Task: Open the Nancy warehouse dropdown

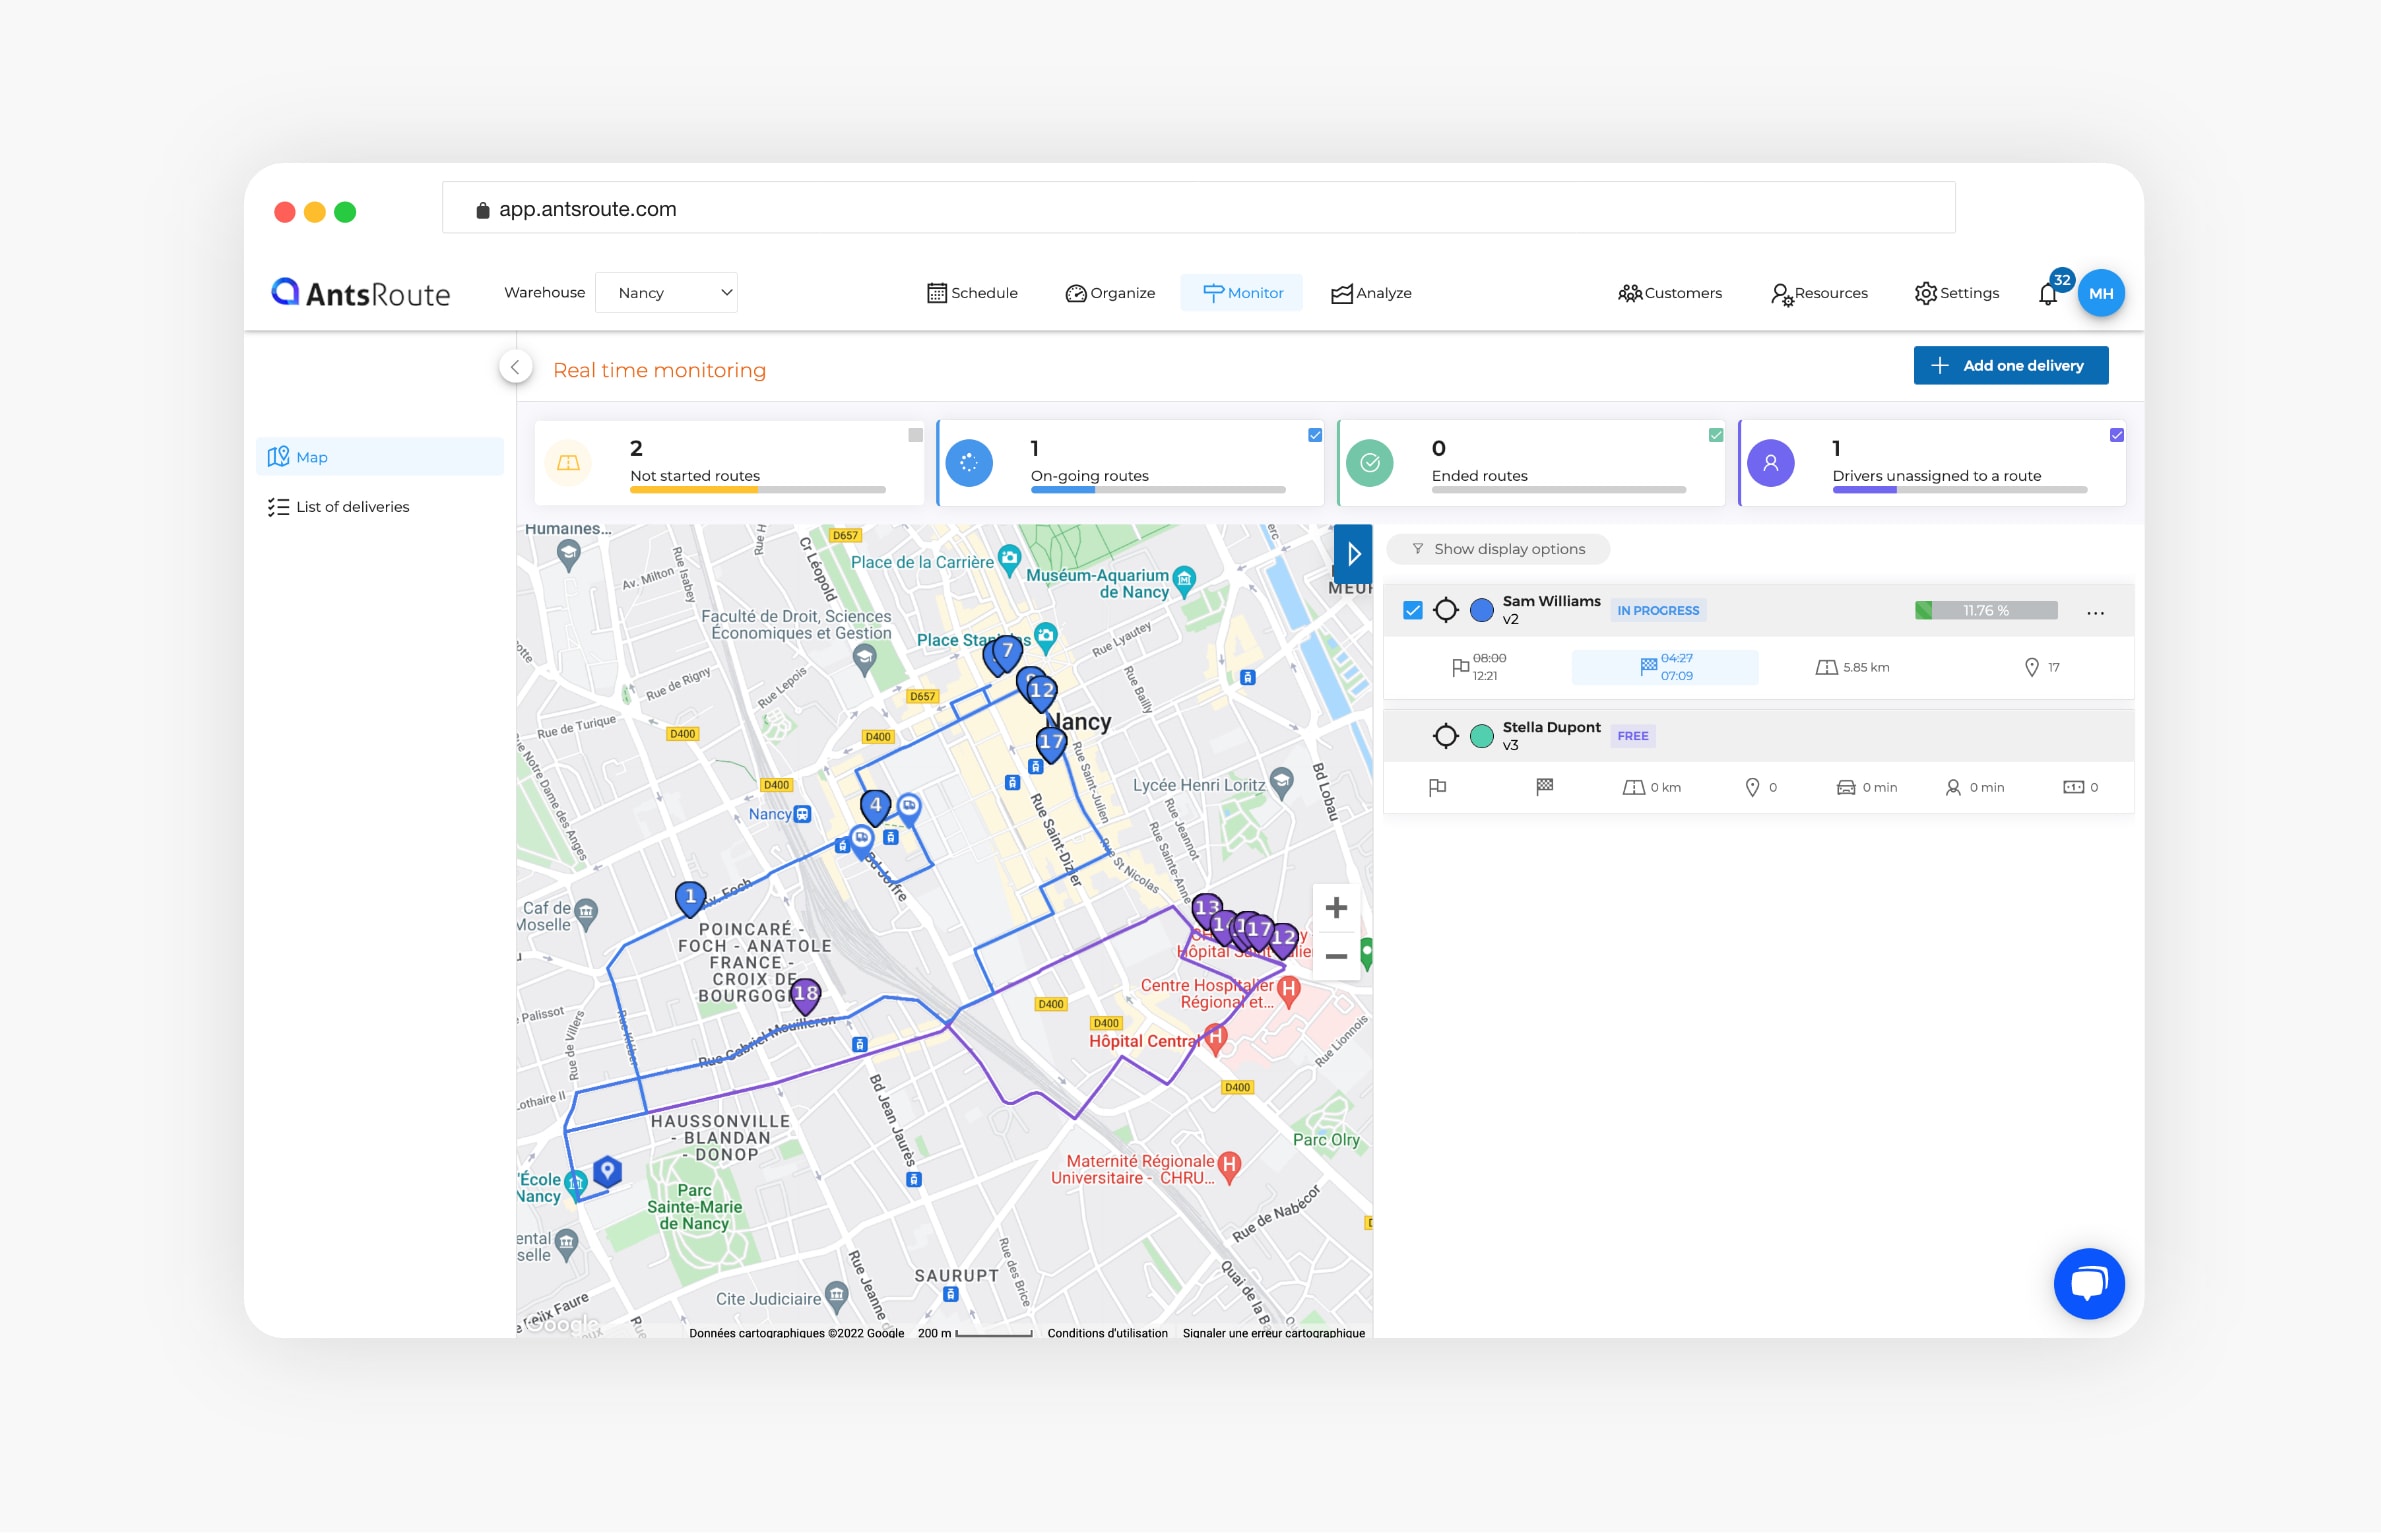Action: [667, 293]
